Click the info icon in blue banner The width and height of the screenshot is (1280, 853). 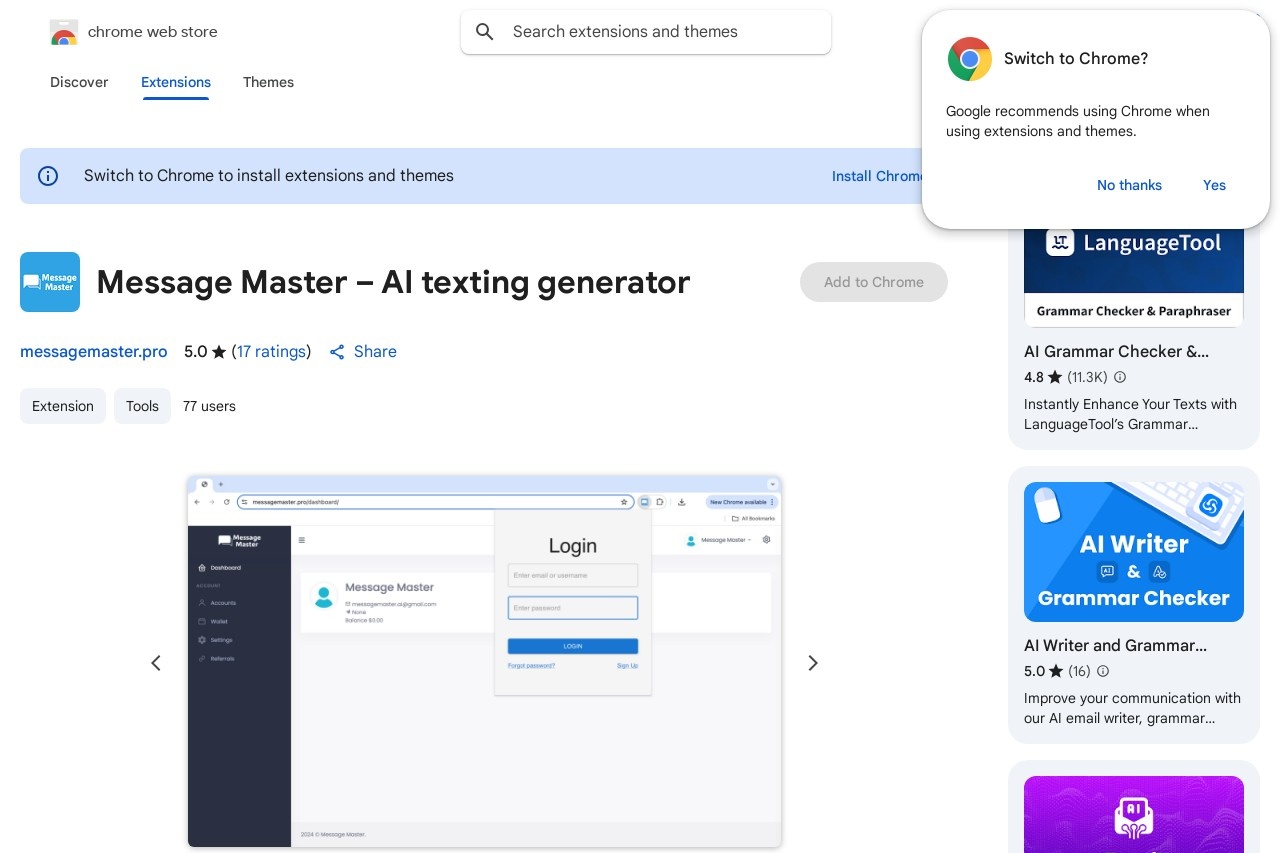(x=48, y=176)
